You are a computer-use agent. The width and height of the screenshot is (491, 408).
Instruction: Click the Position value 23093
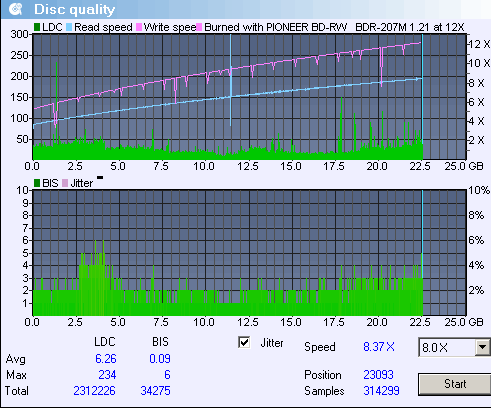(378, 375)
